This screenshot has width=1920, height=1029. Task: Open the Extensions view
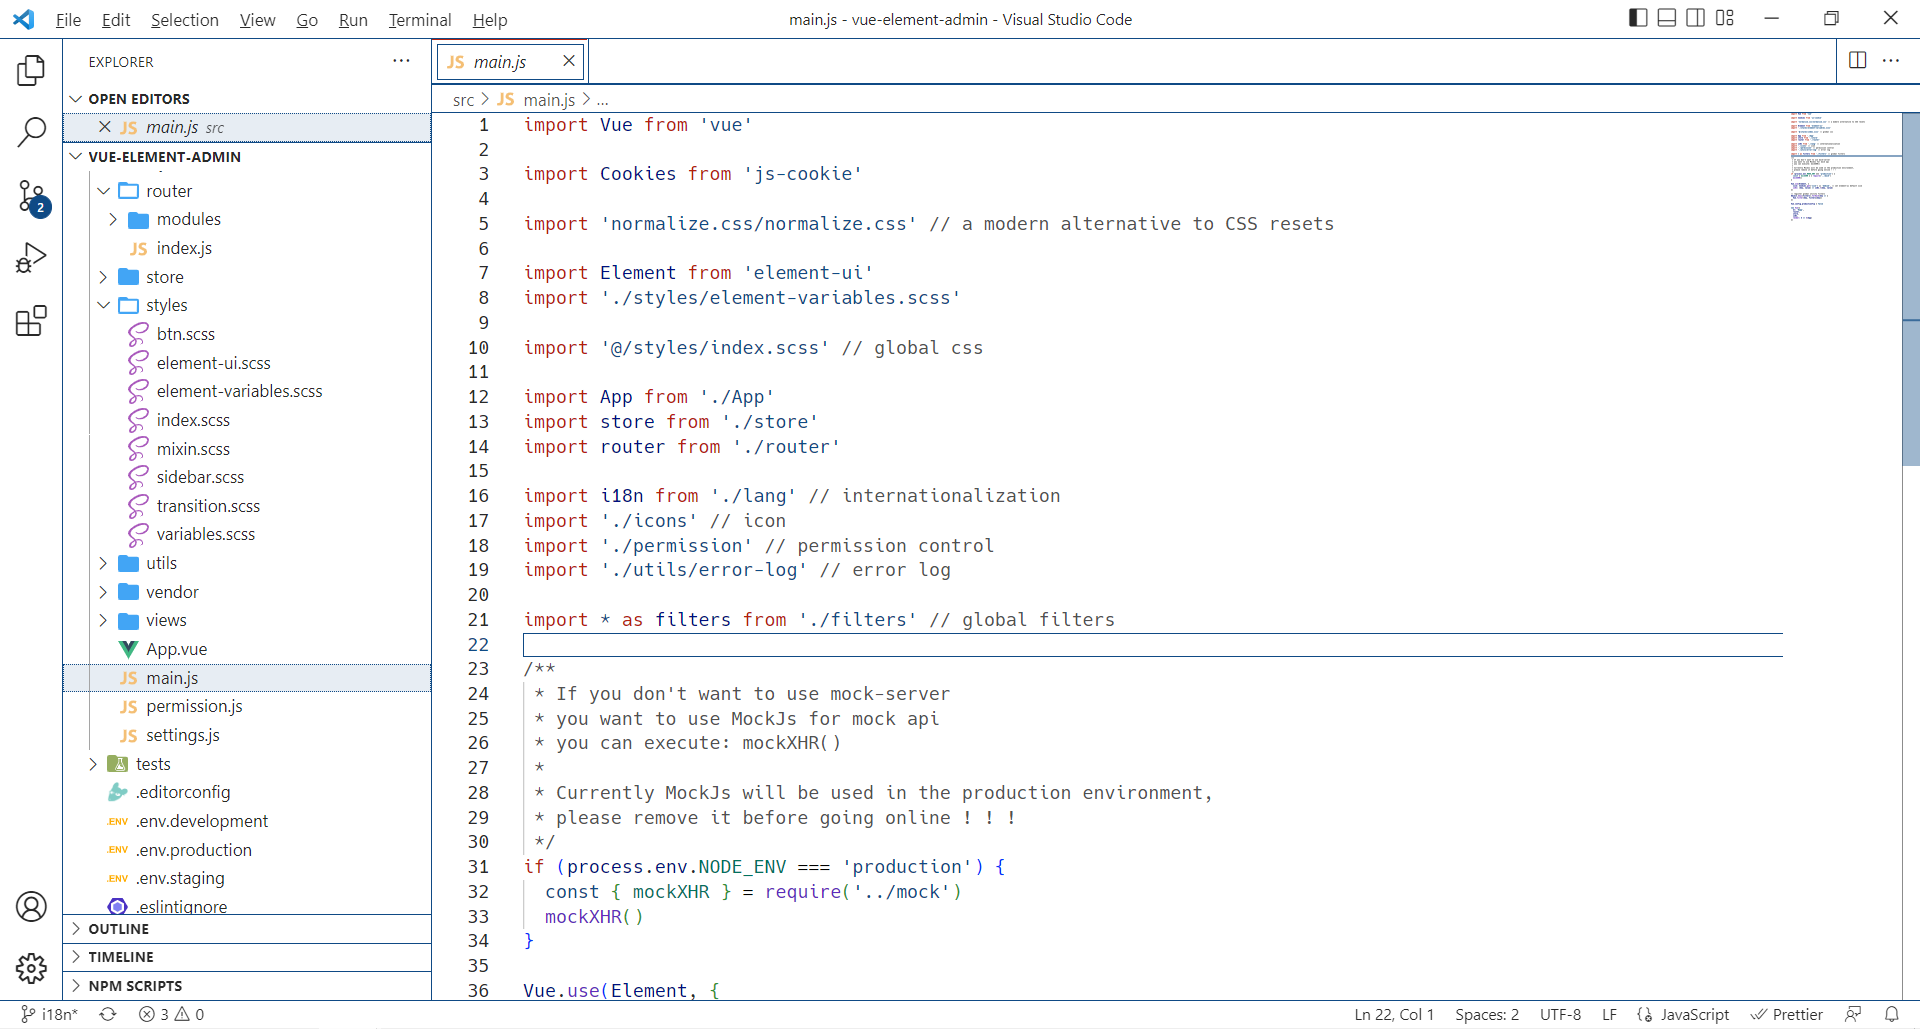31,321
